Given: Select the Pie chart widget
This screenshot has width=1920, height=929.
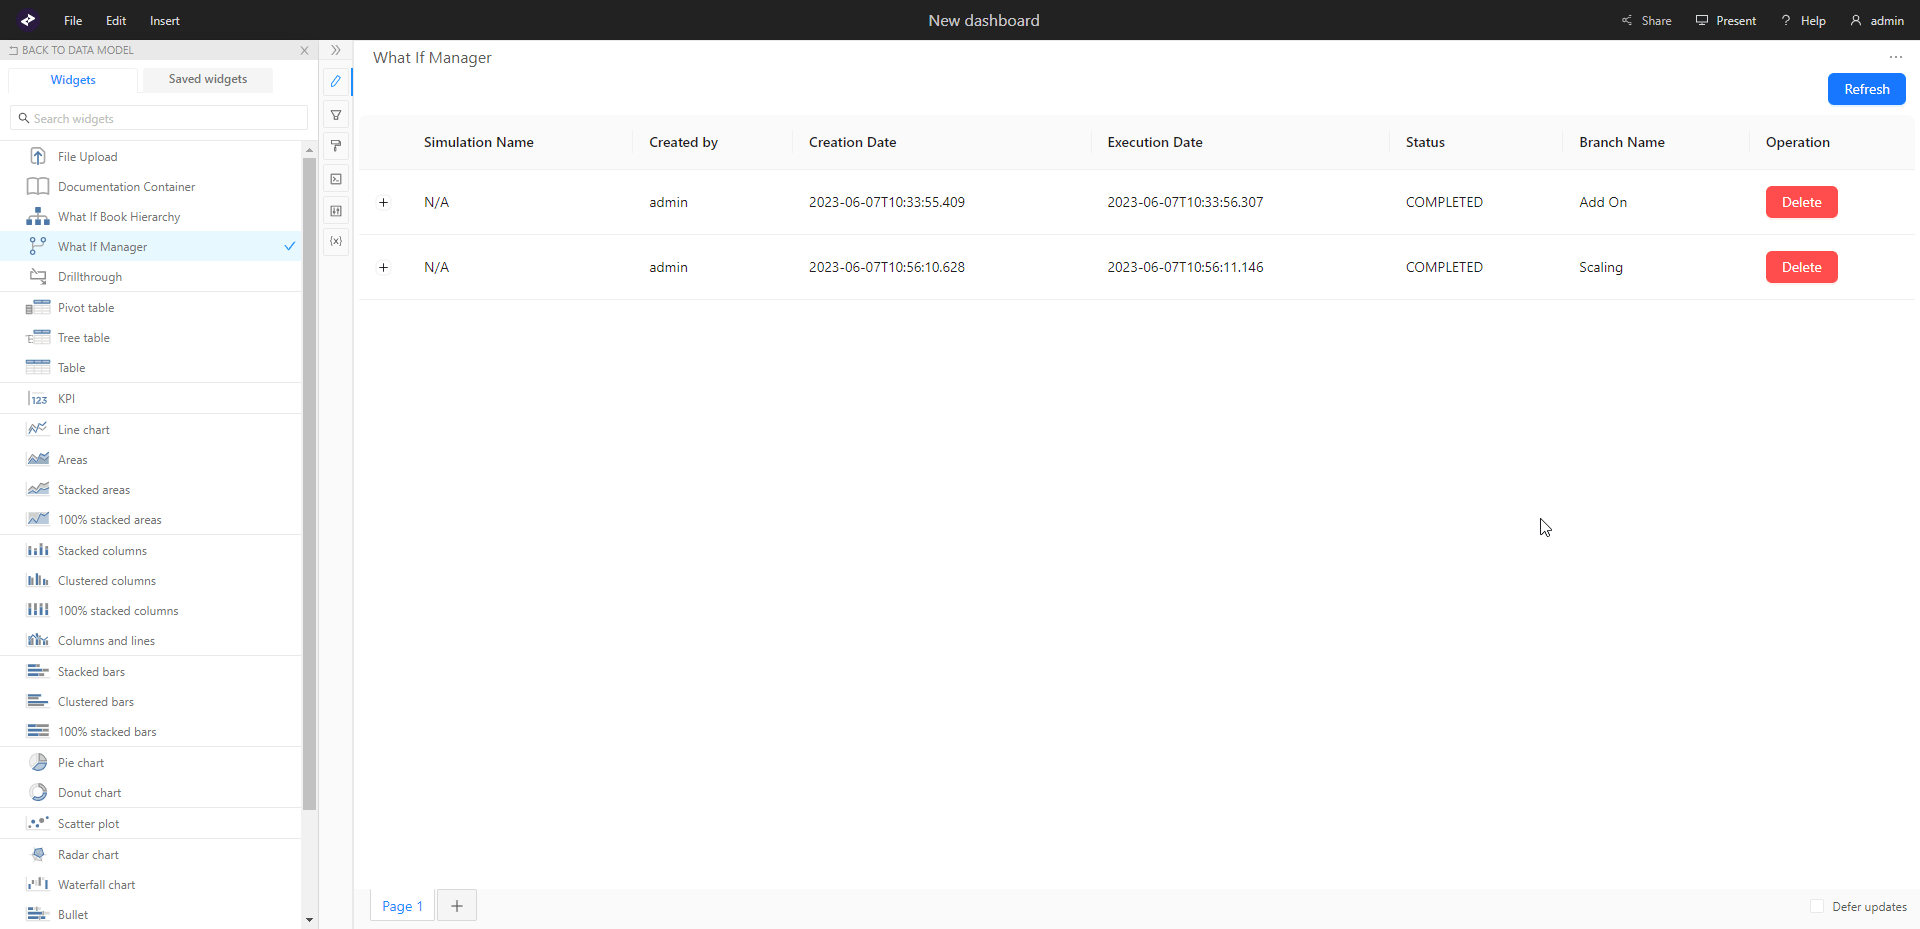Looking at the screenshot, I should coord(81,763).
